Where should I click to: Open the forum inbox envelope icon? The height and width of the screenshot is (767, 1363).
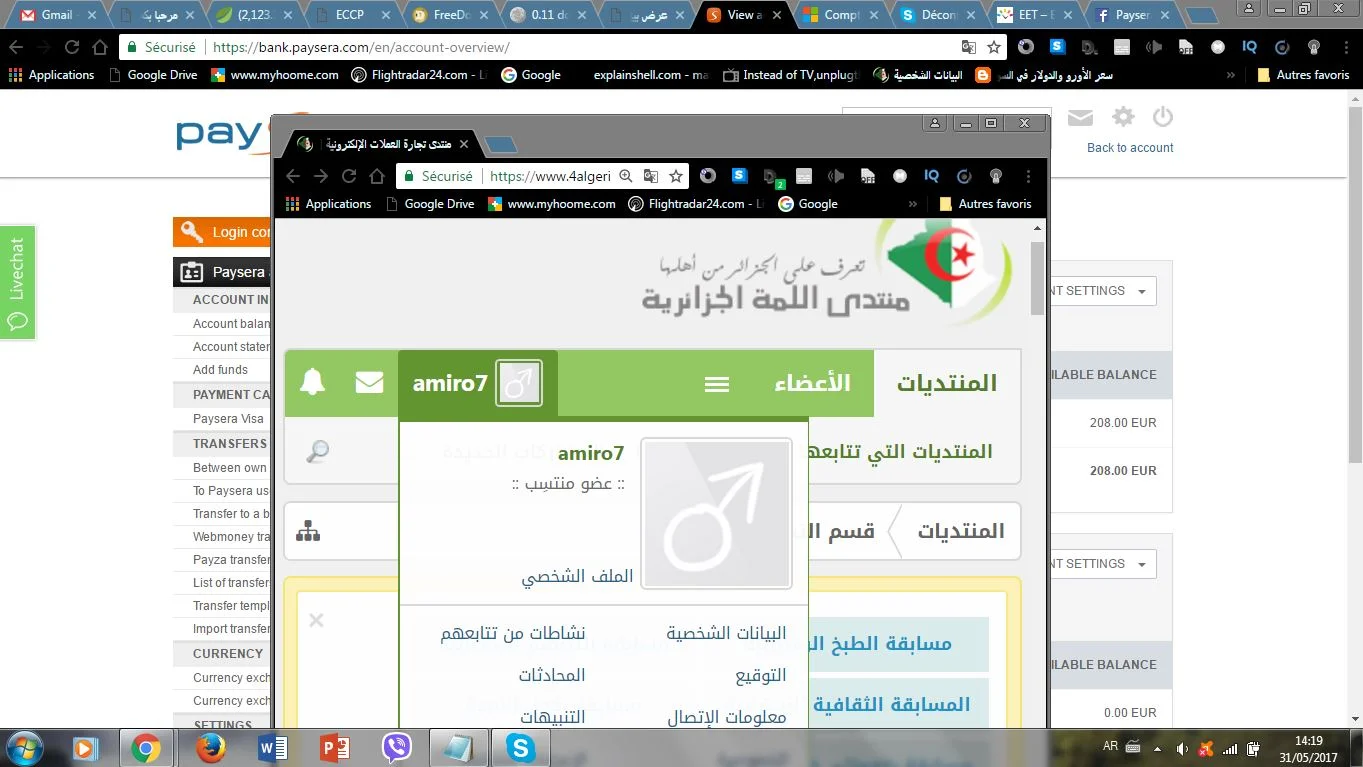pos(369,382)
